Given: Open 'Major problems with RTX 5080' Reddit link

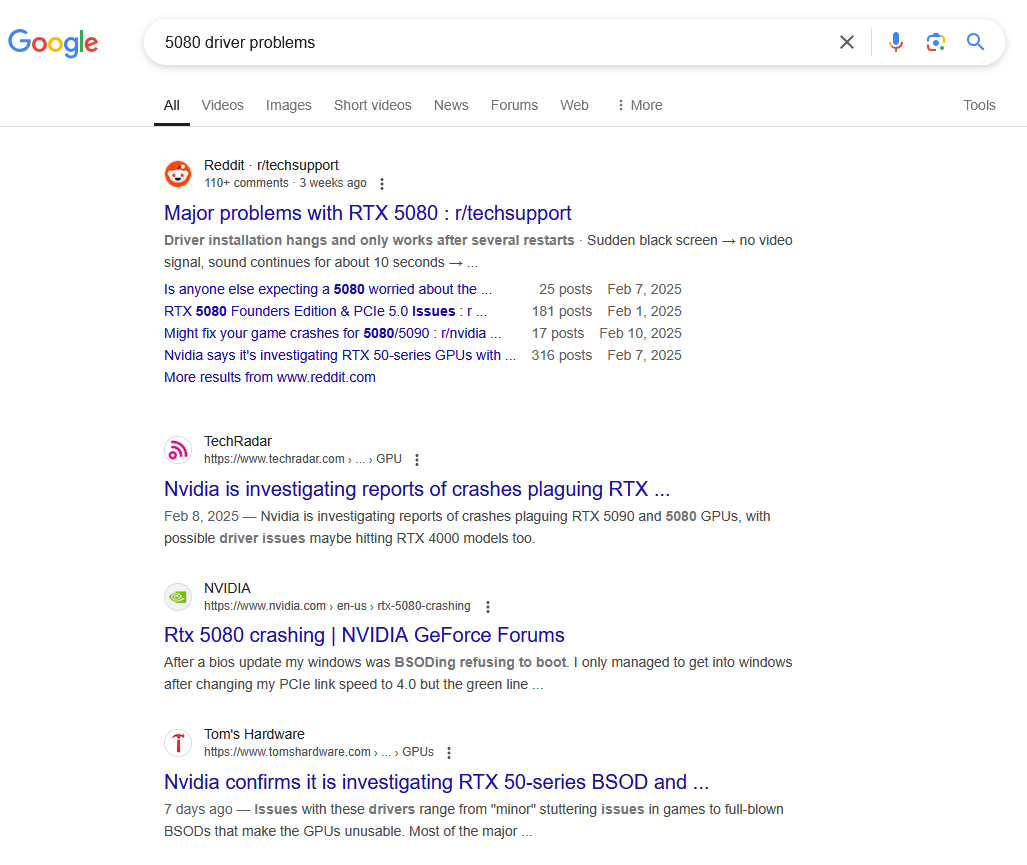Looking at the screenshot, I should pos(367,213).
